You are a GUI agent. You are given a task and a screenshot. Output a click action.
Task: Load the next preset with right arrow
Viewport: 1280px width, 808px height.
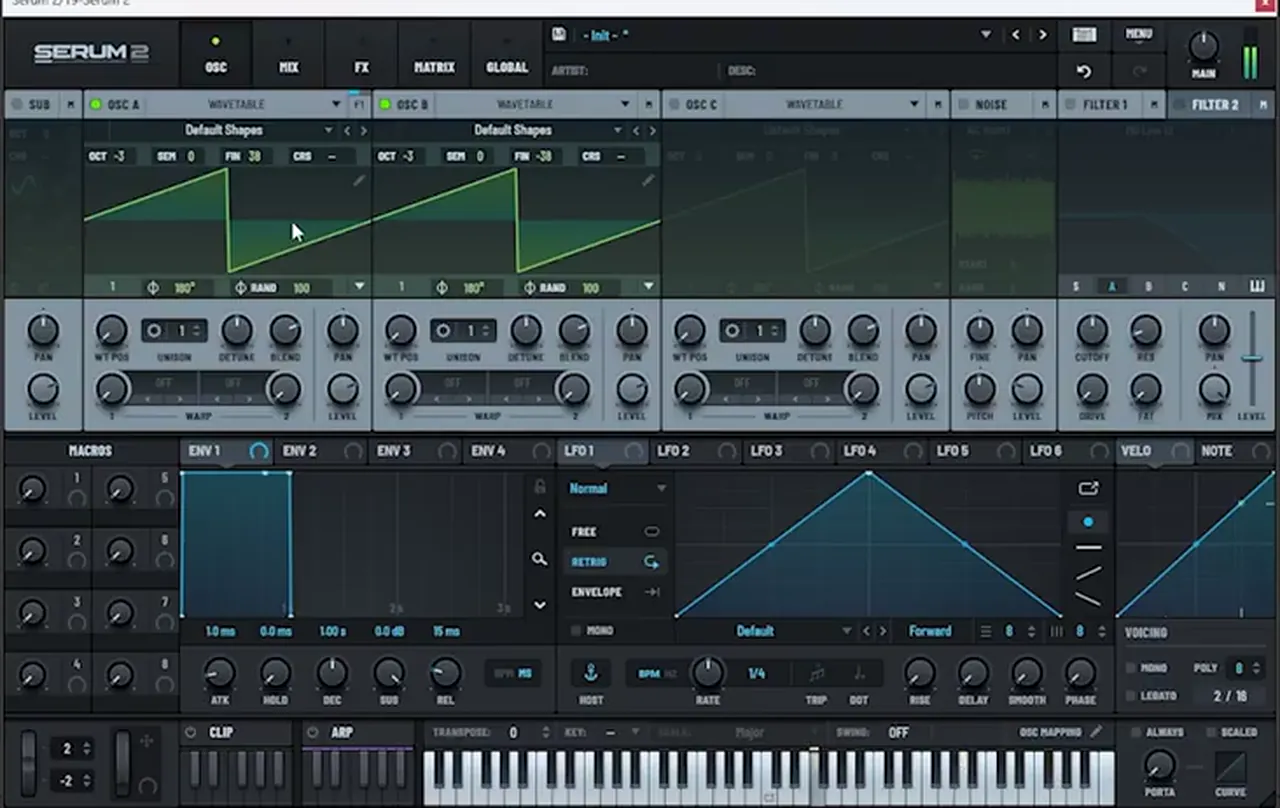click(1042, 35)
